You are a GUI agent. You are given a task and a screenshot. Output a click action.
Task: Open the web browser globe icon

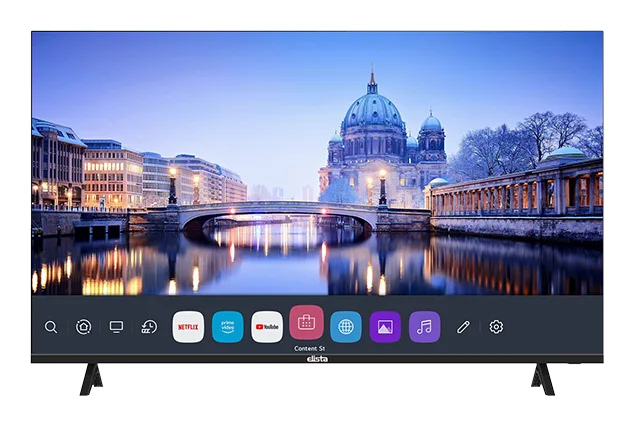[x=346, y=327]
